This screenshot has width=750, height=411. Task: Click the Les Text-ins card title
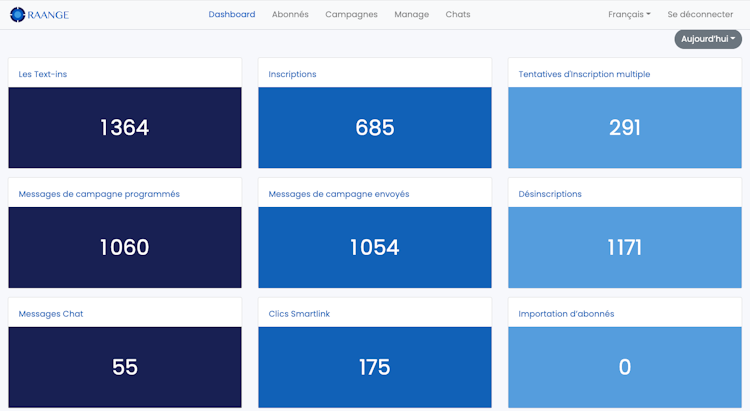click(x=43, y=74)
